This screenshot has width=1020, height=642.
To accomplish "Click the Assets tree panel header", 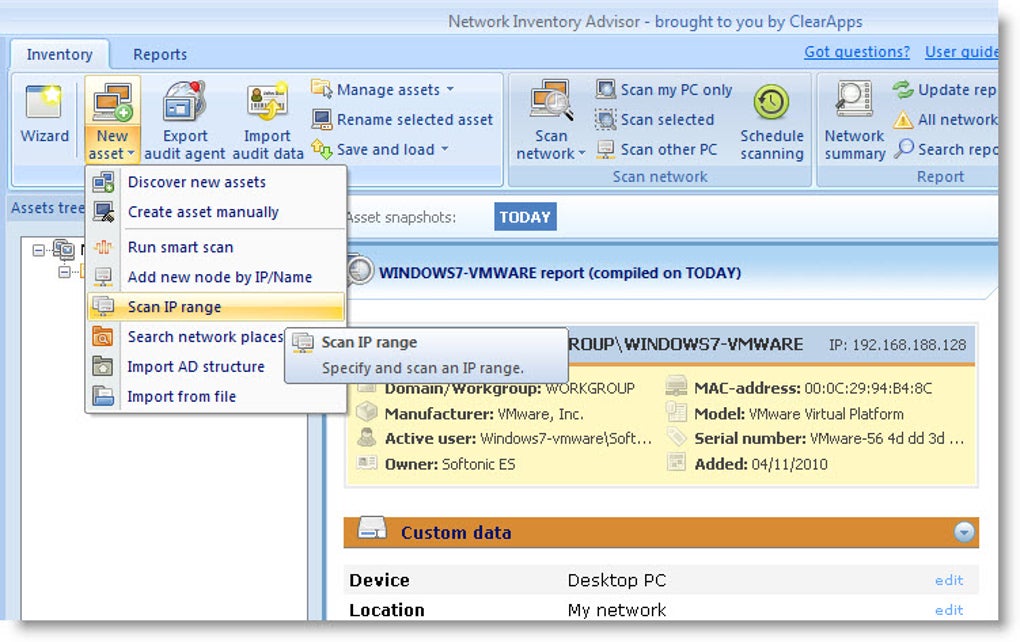I will 47,207.
